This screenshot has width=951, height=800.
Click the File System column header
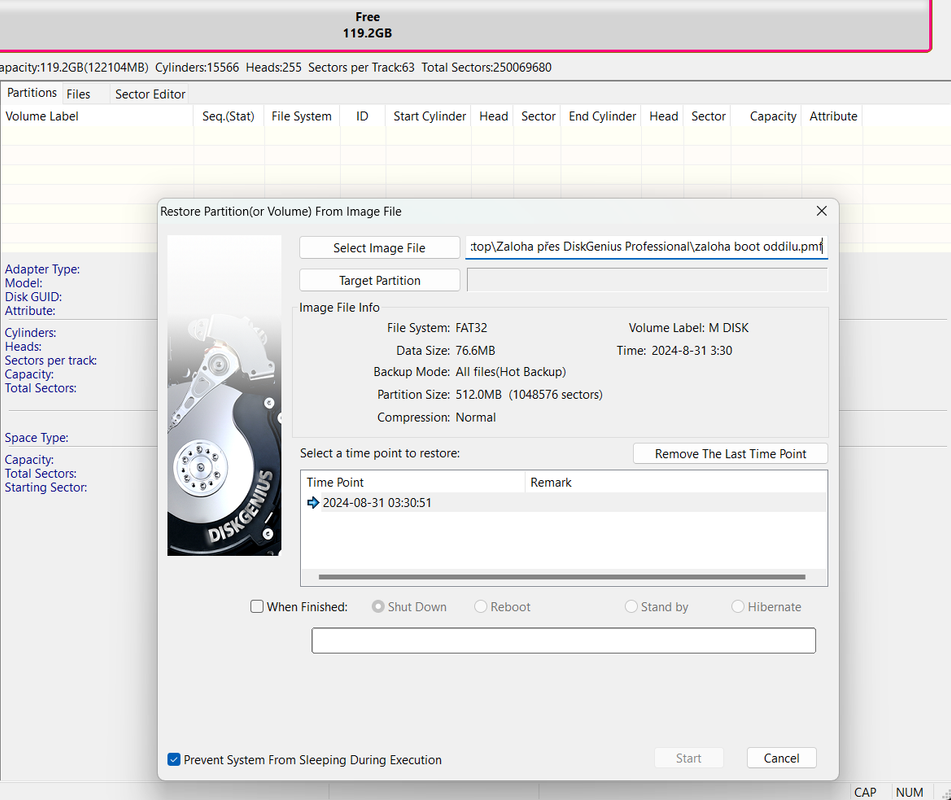301,116
